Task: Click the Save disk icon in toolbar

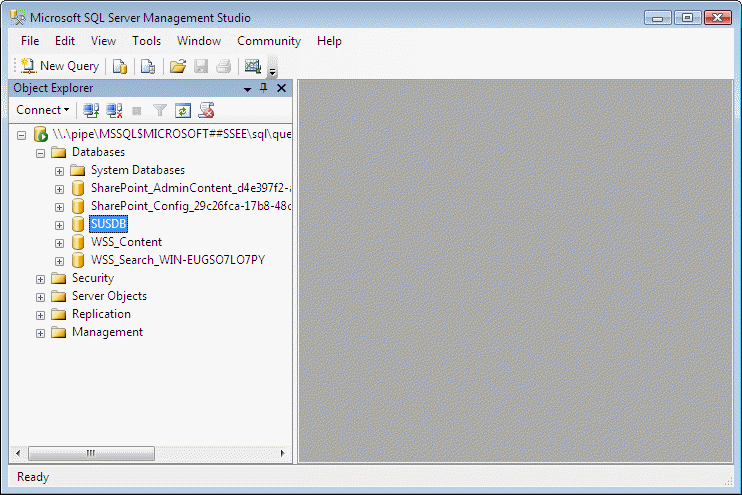Action: [x=201, y=67]
